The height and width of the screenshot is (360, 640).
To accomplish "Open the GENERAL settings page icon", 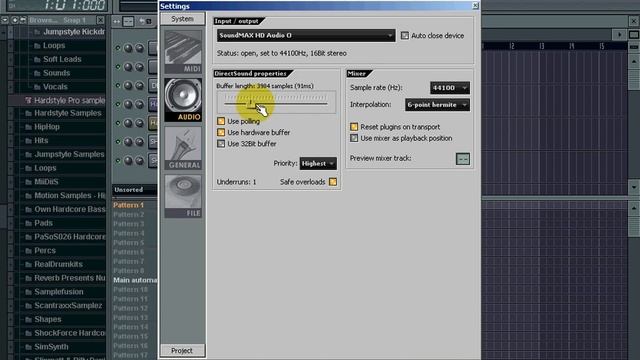I will pos(183,148).
